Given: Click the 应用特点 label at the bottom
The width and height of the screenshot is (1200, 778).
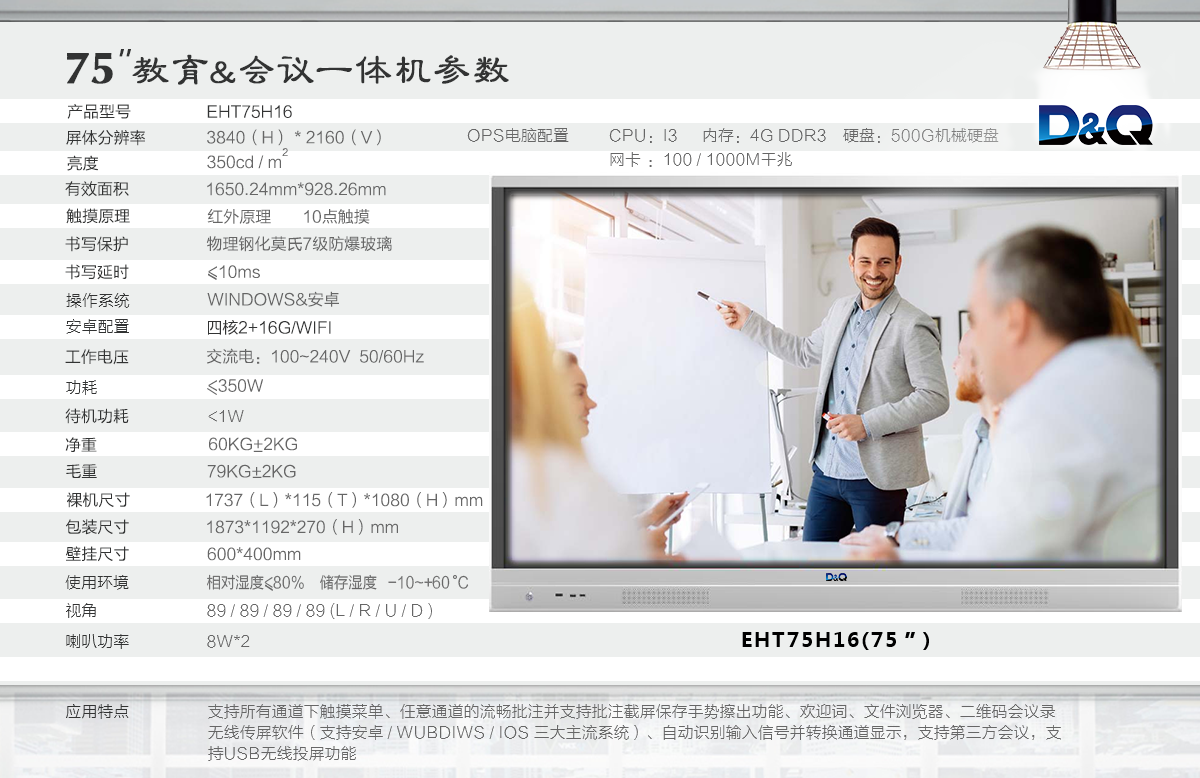Looking at the screenshot, I should click(x=97, y=712).
